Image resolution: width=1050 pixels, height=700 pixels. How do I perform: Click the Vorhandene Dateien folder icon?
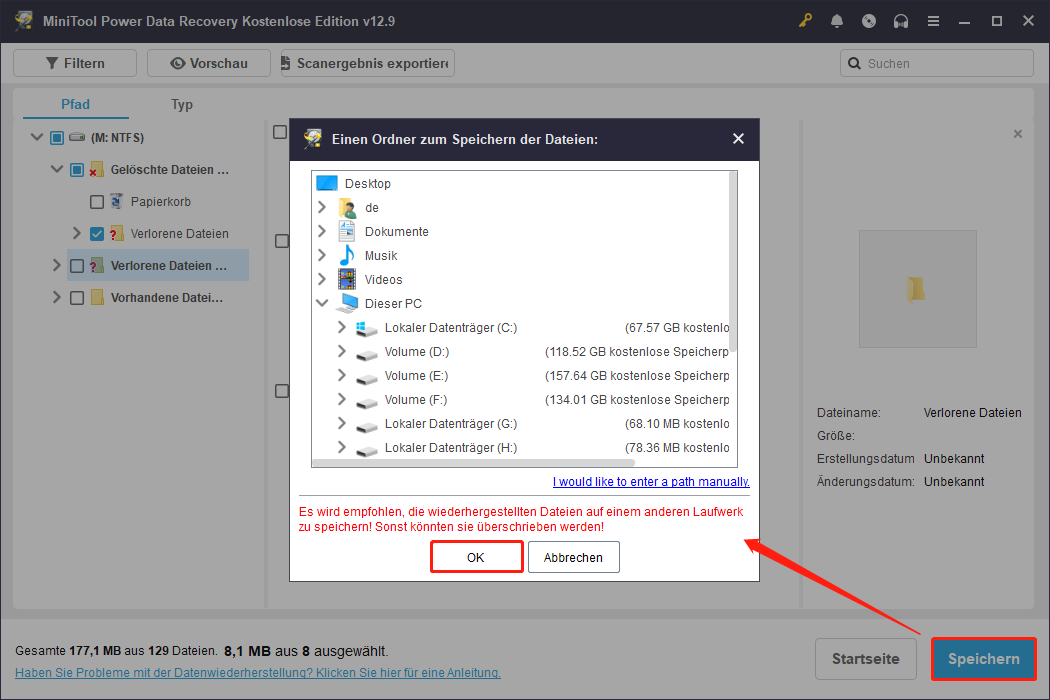coord(97,297)
